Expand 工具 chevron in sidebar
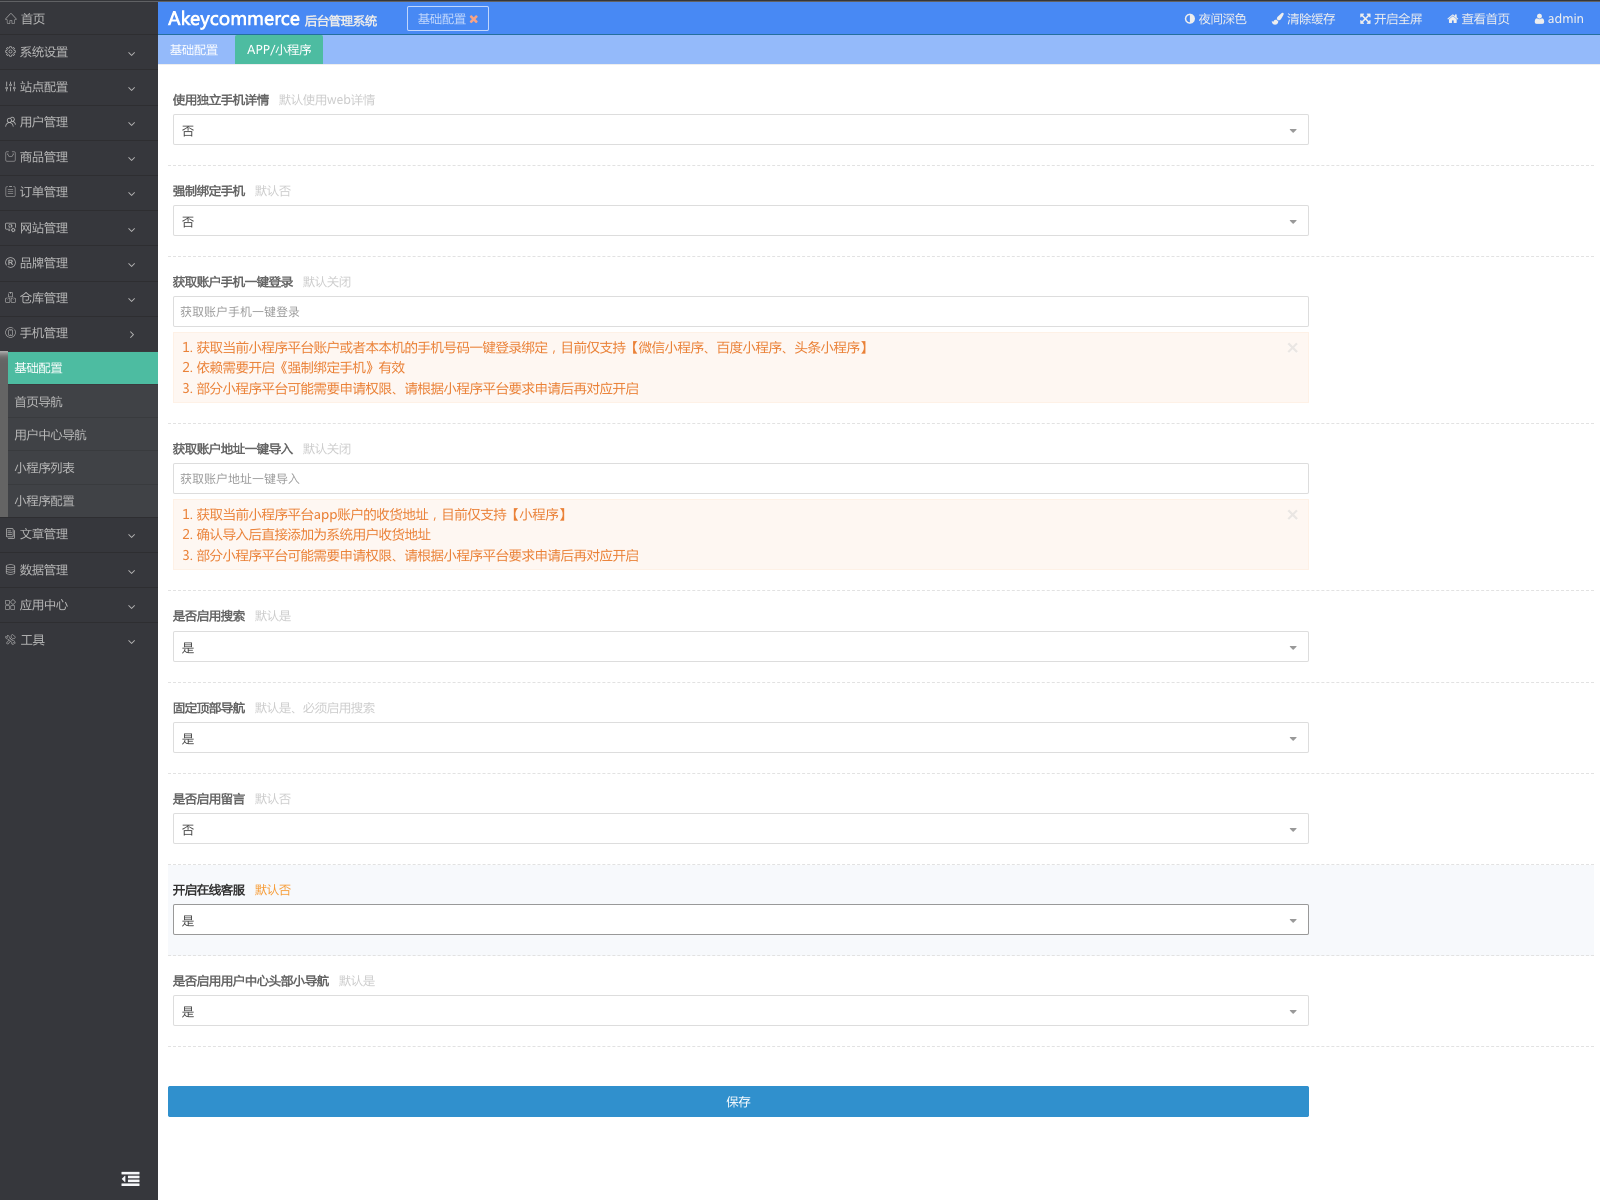This screenshot has width=1600, height=1200. point(131,641)
